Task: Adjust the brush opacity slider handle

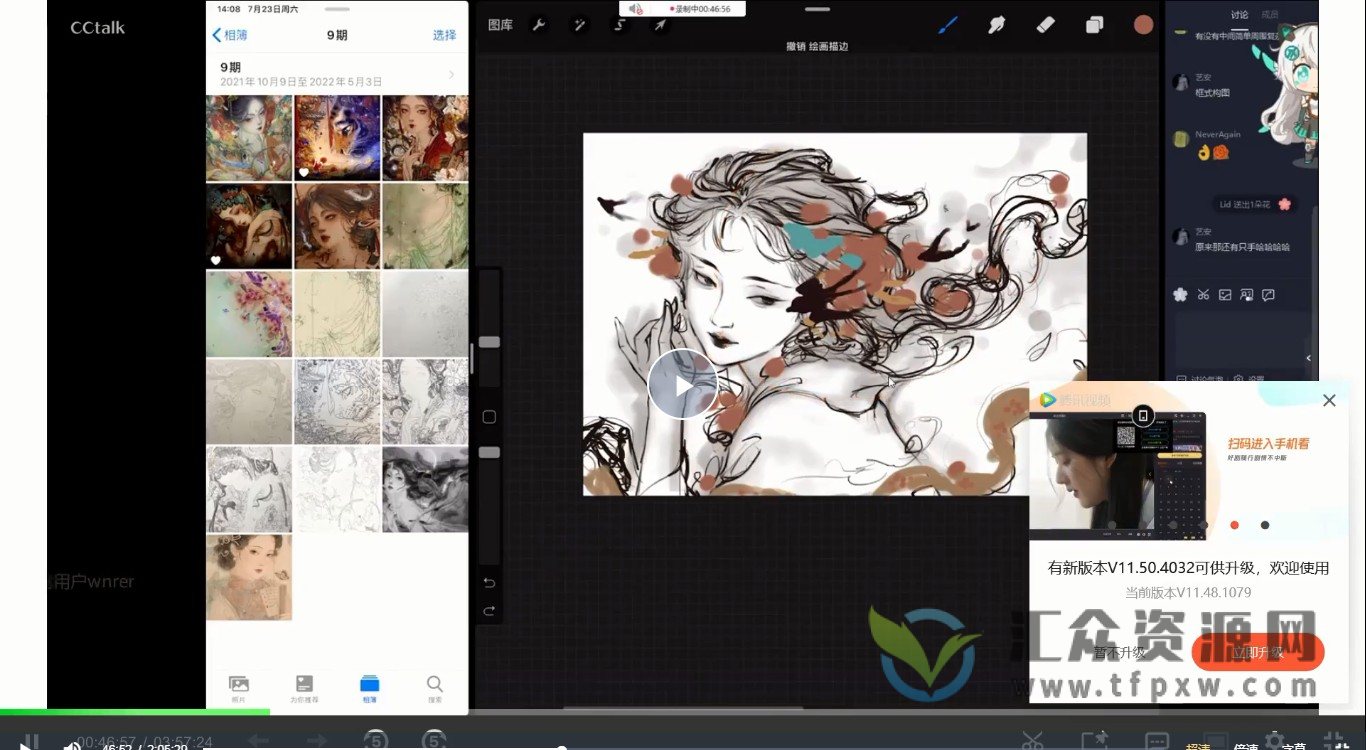Action: click(489, 452)
